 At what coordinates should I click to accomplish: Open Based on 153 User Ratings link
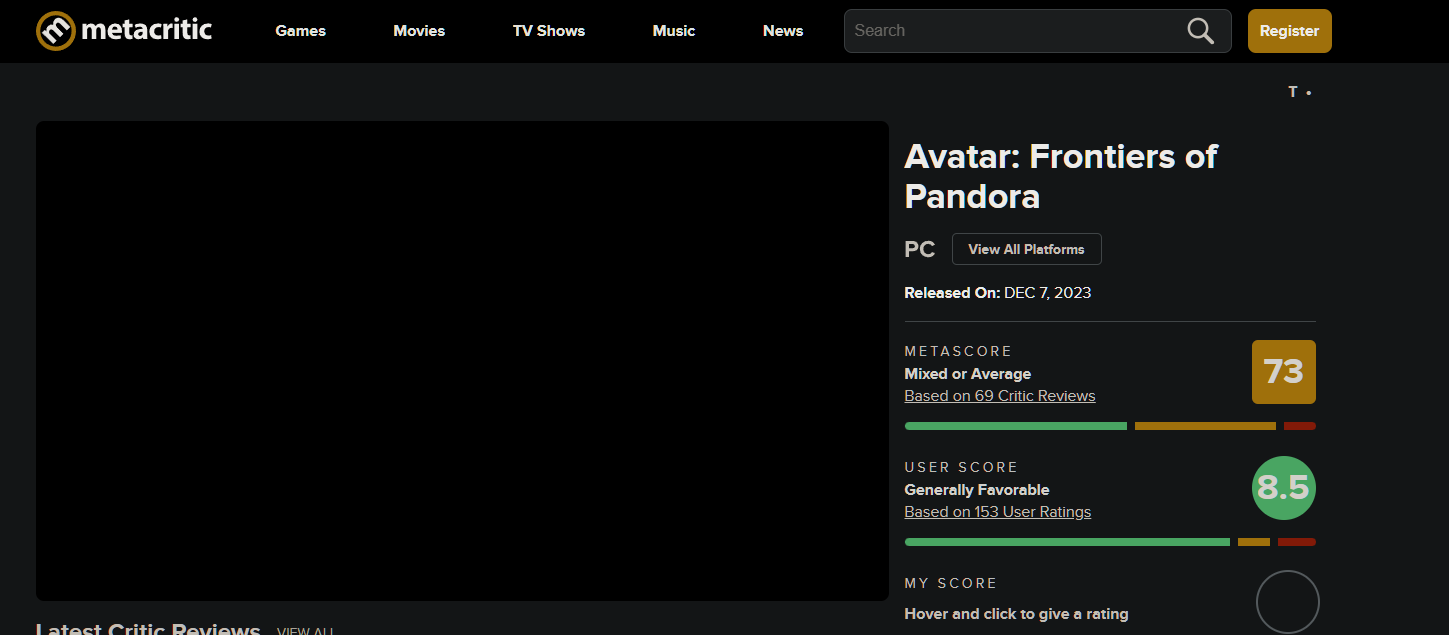click(x=998, y=512)
